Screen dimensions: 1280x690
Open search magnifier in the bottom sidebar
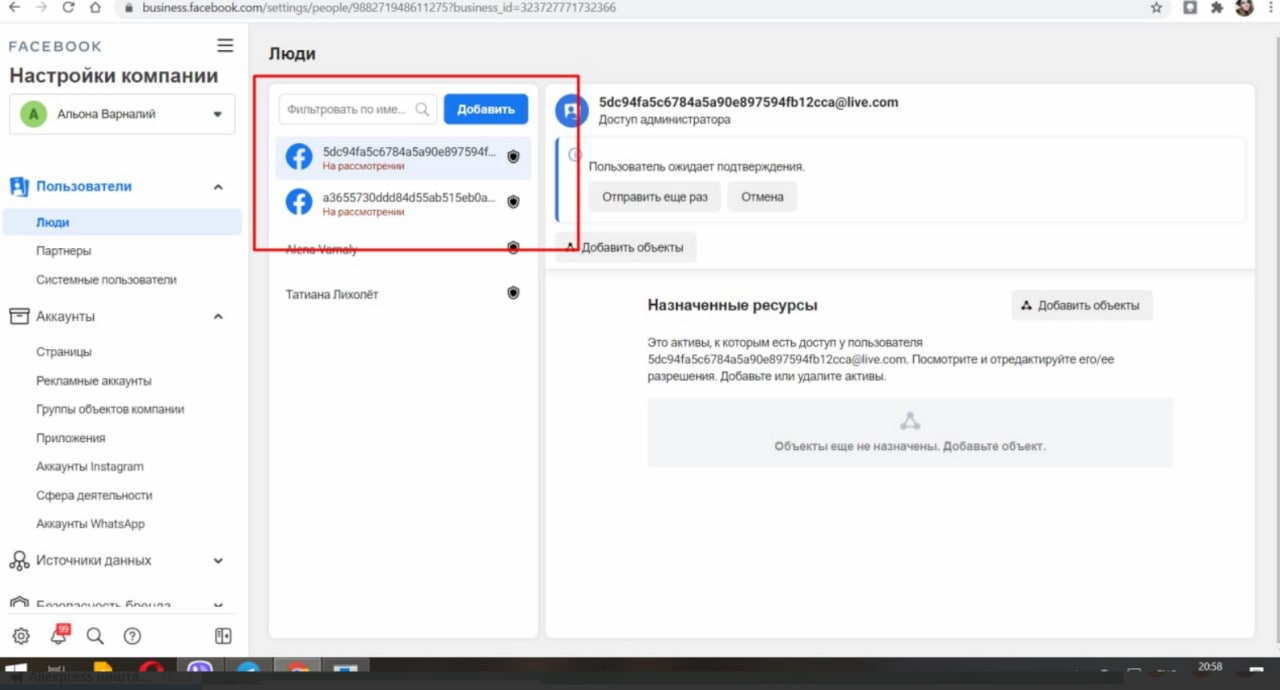pos(95,636)
